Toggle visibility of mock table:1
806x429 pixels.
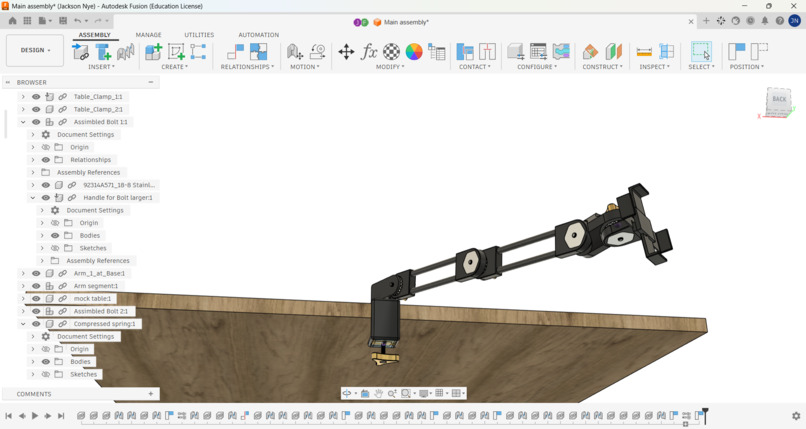click(x=36, y=299)
